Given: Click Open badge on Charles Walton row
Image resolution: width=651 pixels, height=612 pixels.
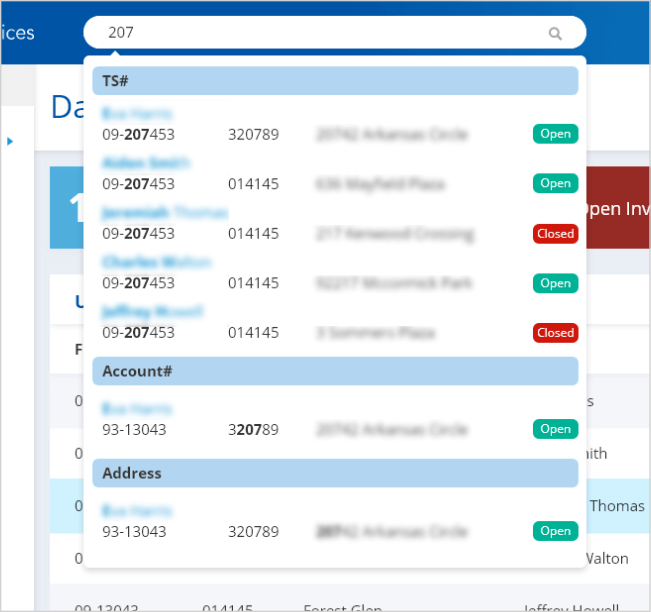Looking at the screenshot, I should (555, 283).
